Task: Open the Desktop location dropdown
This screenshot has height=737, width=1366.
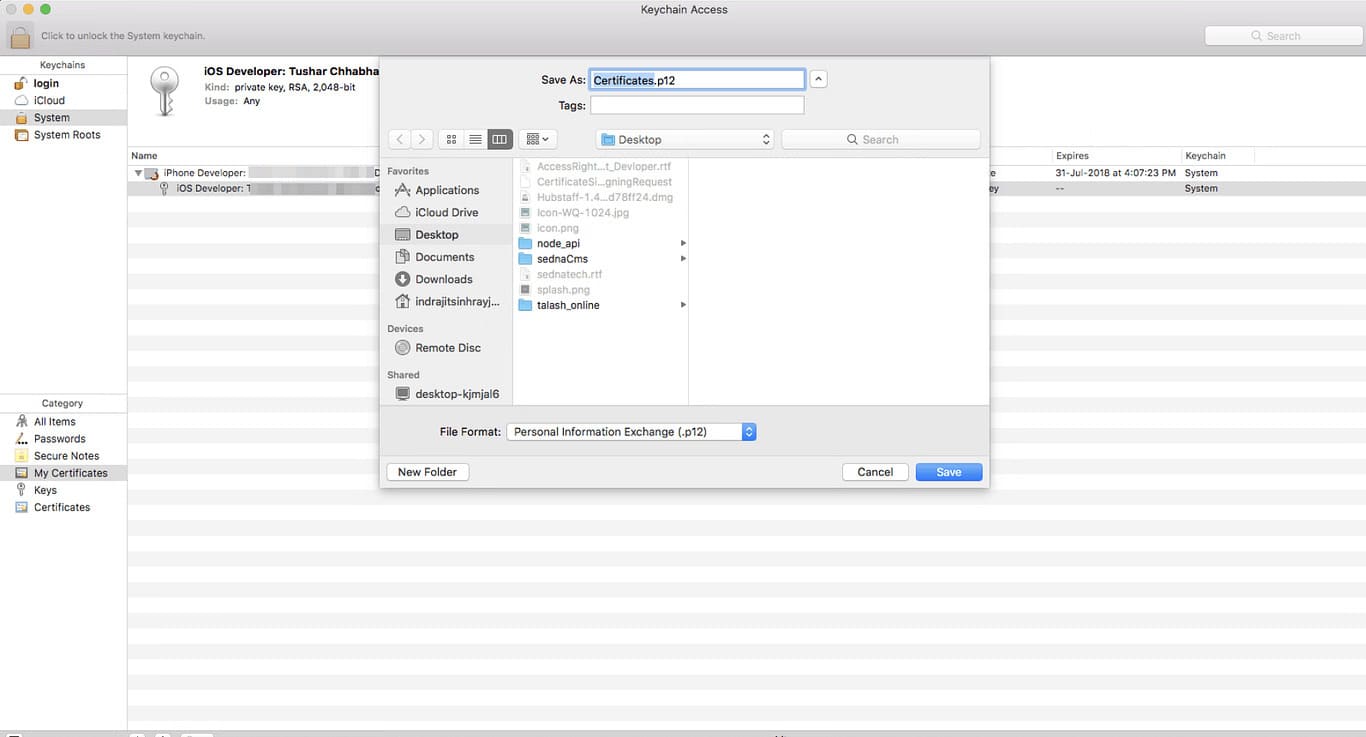Action: [684, 139]
